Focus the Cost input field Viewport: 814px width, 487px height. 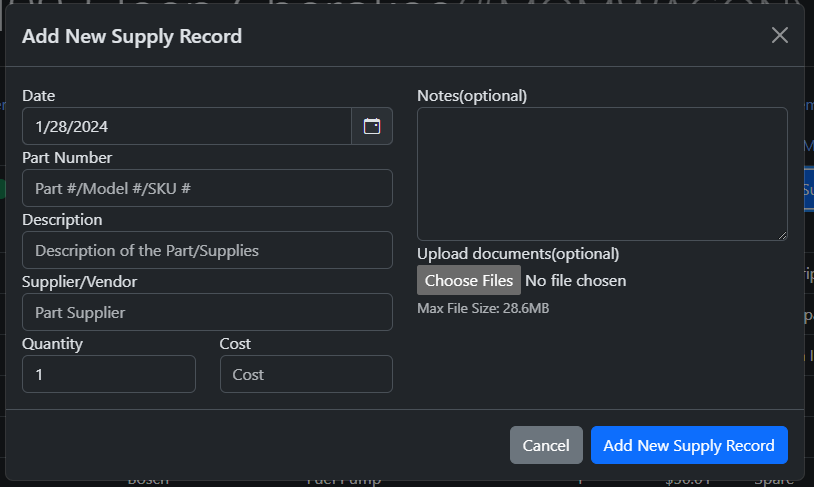click(306, 374)
